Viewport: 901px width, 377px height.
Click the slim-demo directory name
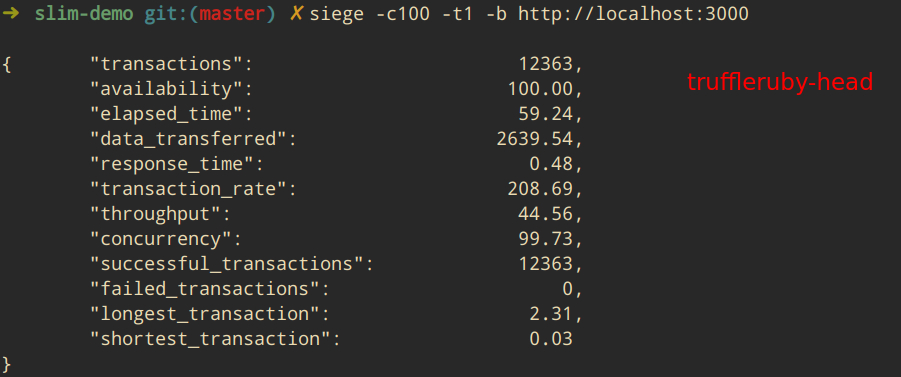(84, 13)
